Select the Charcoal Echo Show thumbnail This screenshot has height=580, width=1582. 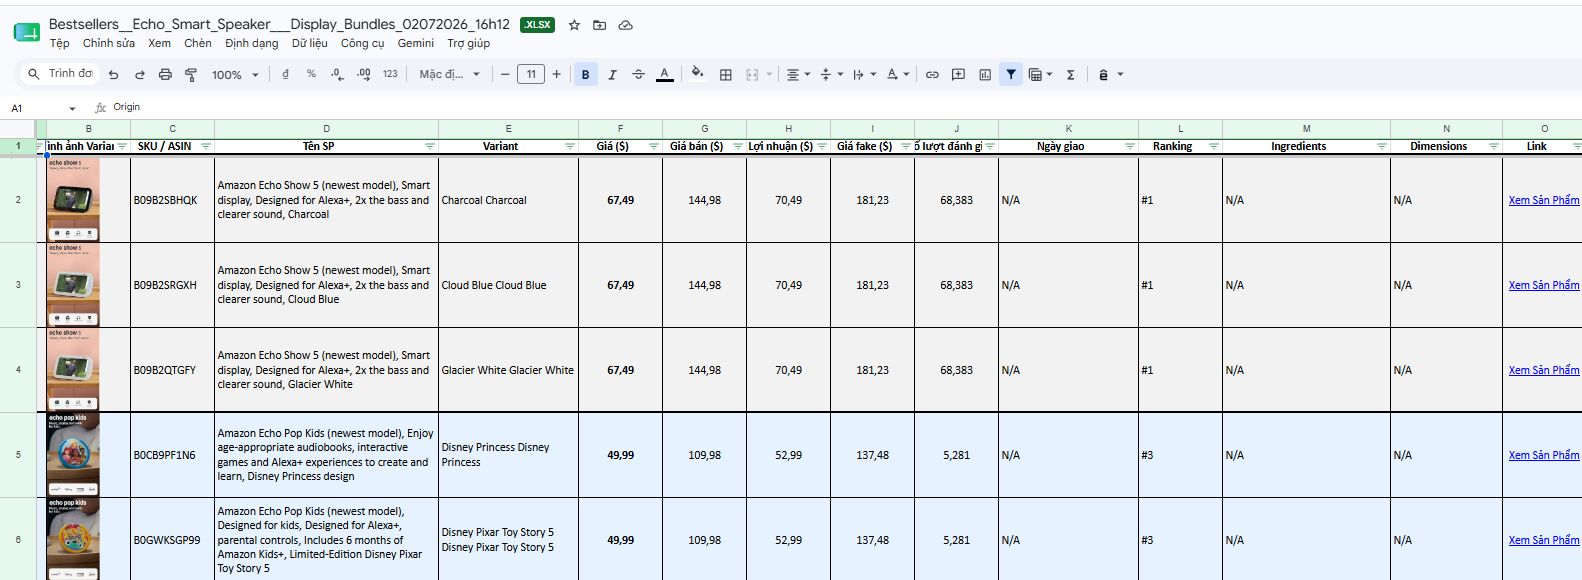coord(73,200)
